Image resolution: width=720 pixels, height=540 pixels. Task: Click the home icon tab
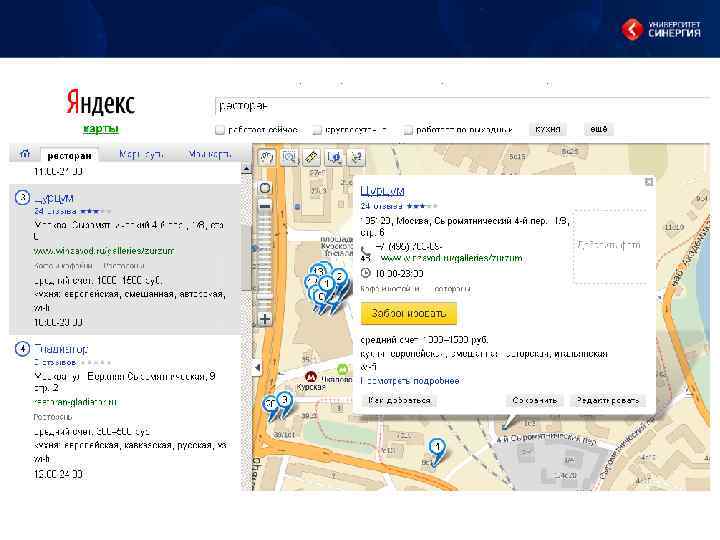[25, 154]
